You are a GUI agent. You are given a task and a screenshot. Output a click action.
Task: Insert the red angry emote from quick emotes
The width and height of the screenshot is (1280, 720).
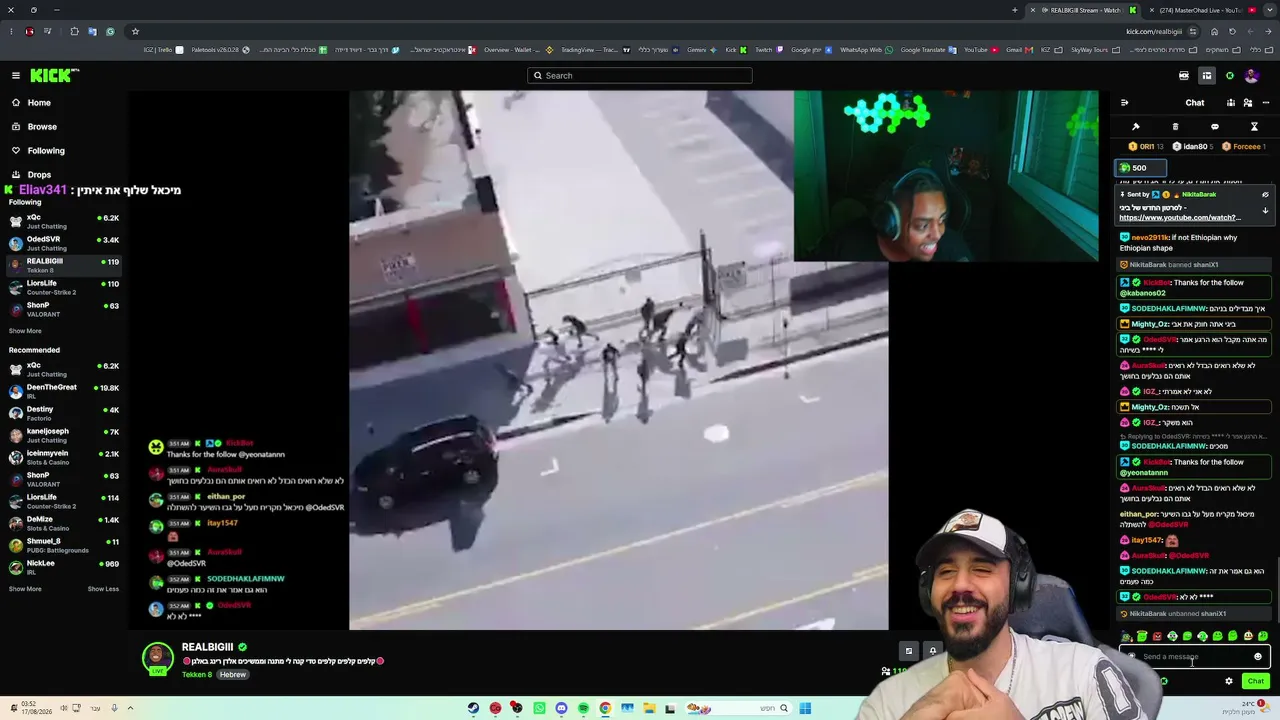coord(1157,636)
